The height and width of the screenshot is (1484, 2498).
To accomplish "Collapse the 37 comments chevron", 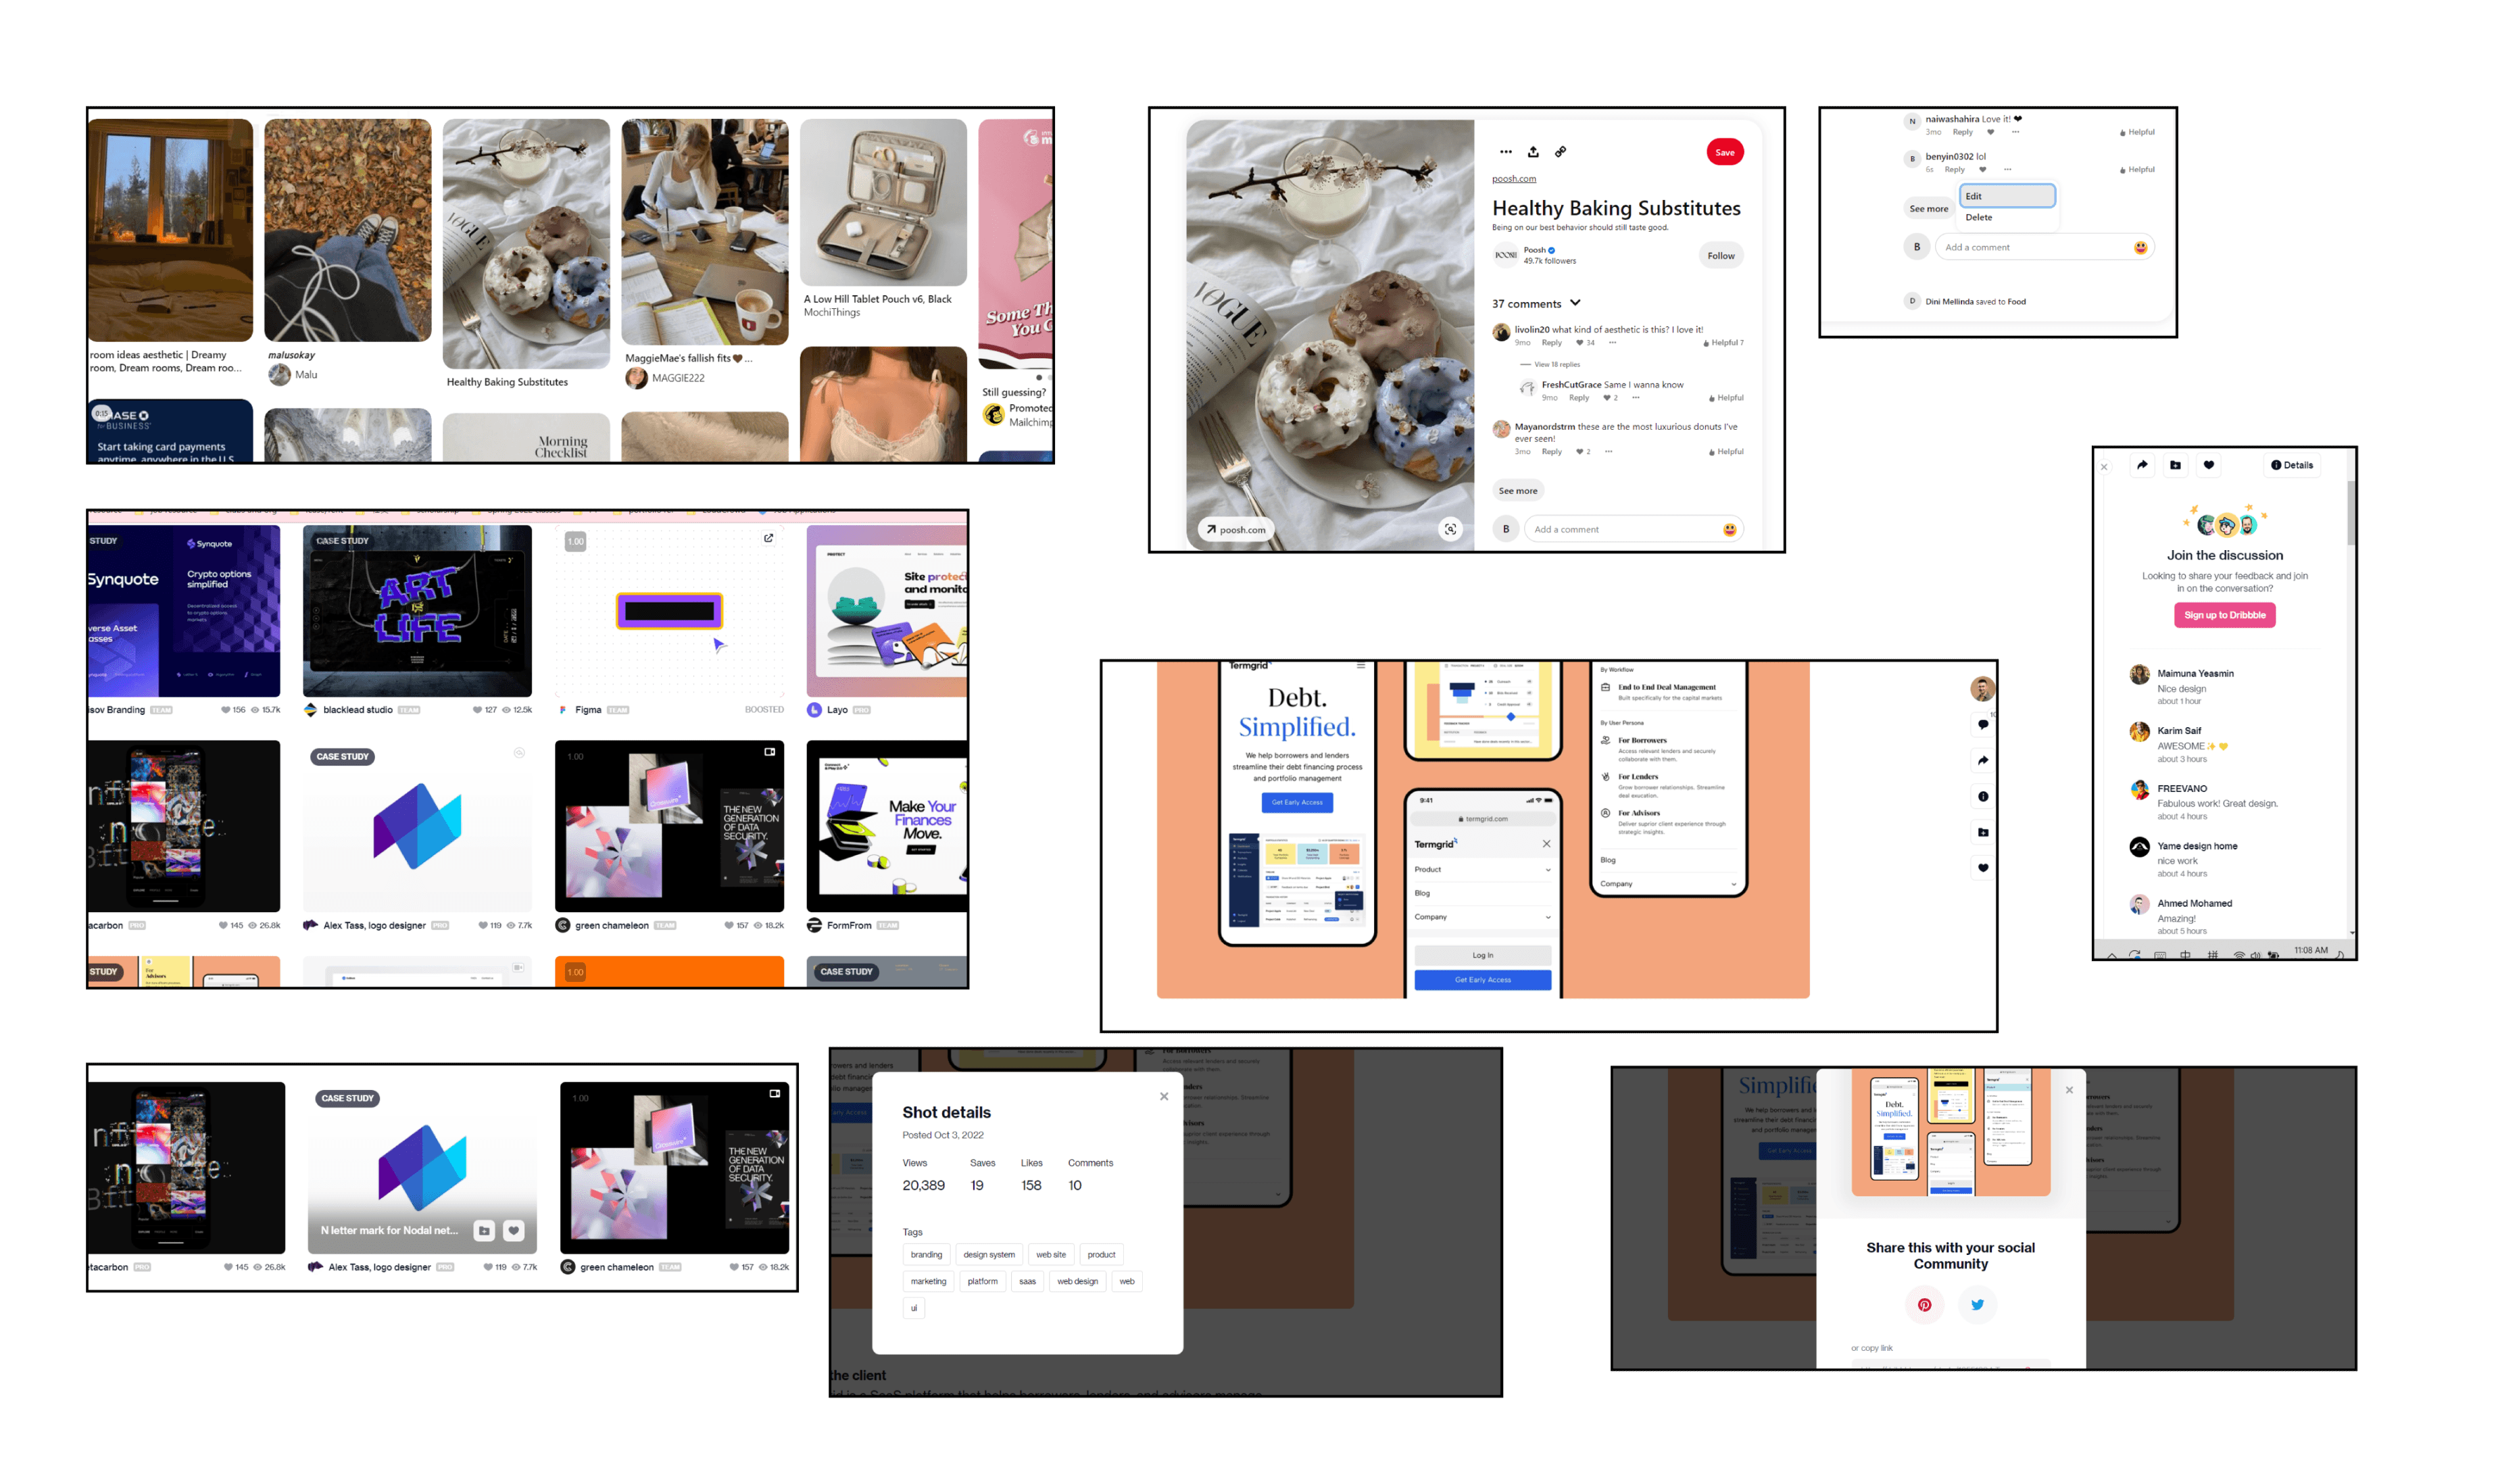I will point(1575,303).
